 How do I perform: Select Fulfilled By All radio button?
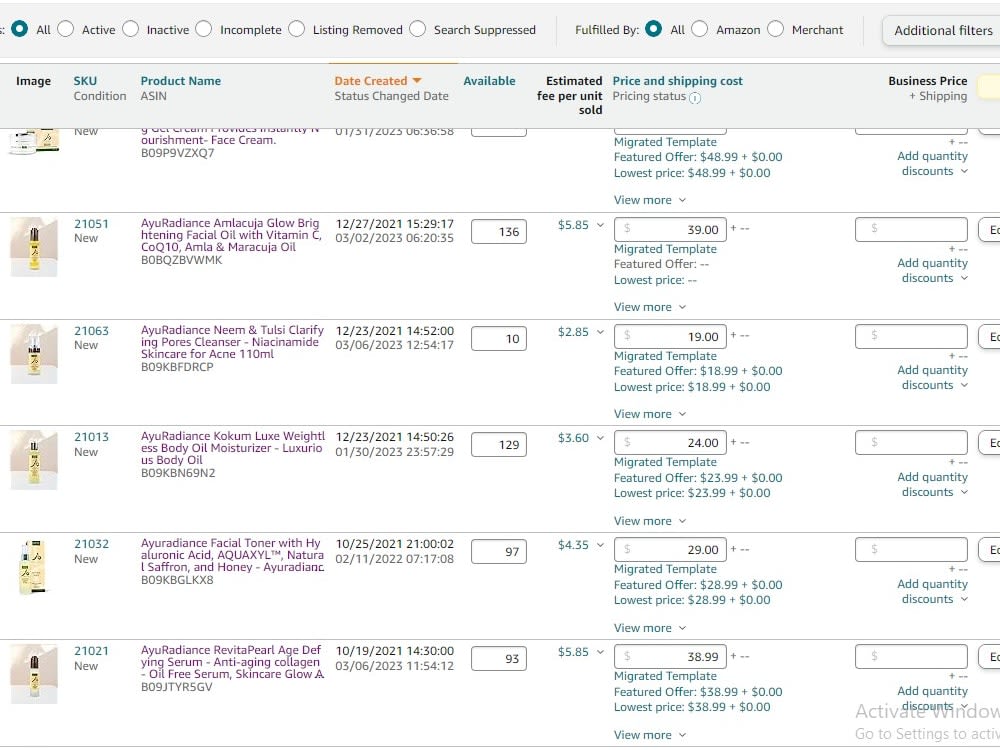click(x=654, y=29)
